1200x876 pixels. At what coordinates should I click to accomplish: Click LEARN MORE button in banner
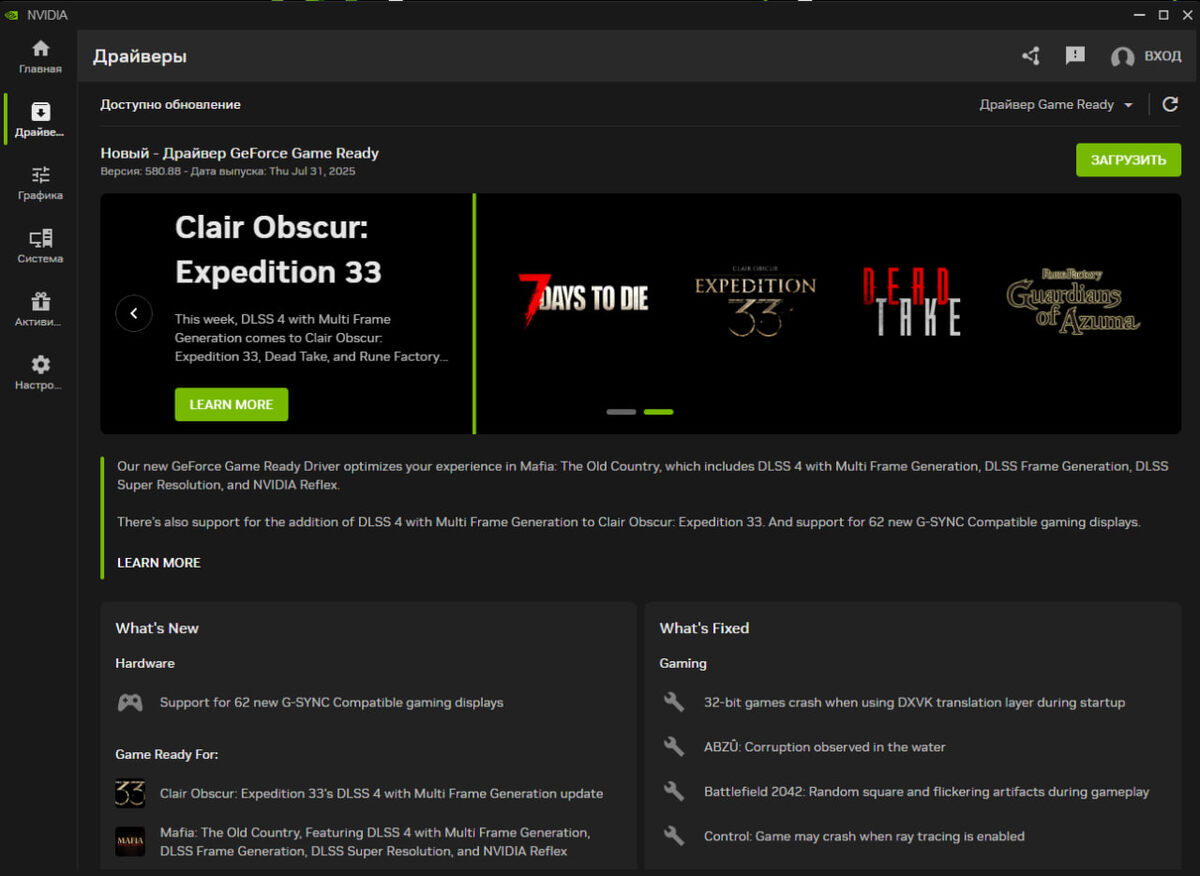pyautogui.click(x=231, y=404)
